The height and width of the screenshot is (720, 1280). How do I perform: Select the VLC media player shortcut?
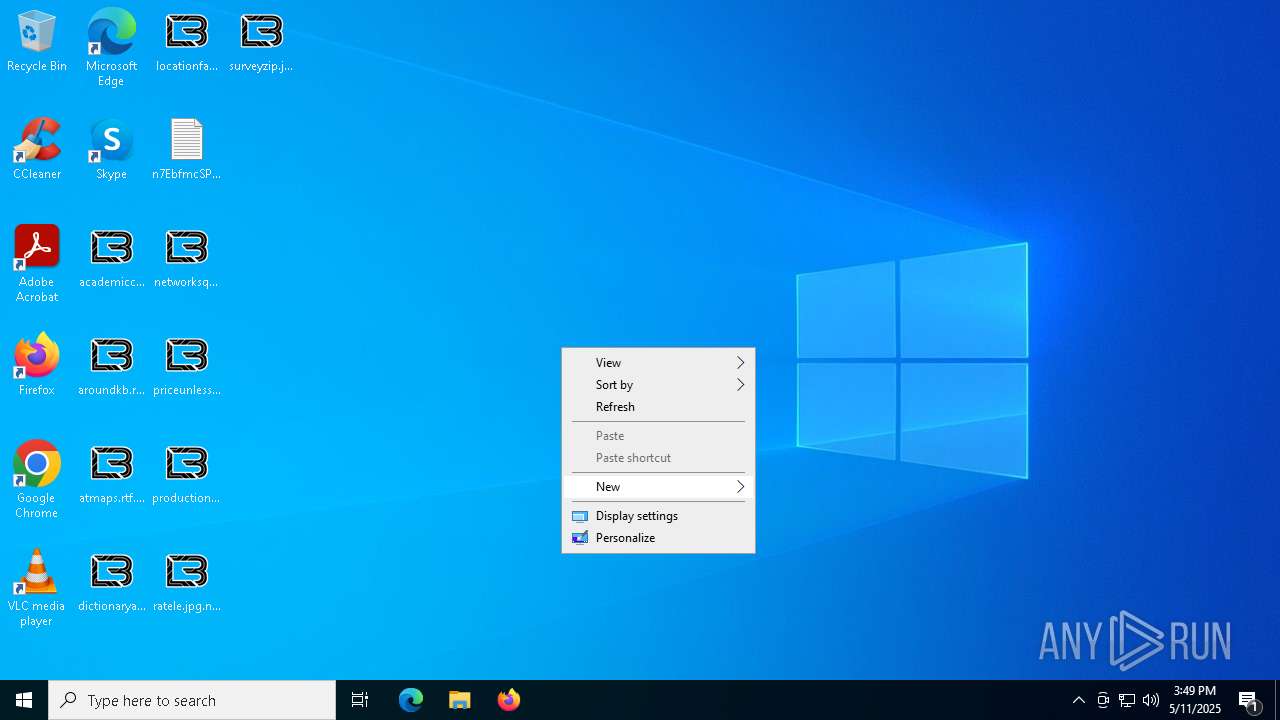pyautogui.click(x=37, y=588)
